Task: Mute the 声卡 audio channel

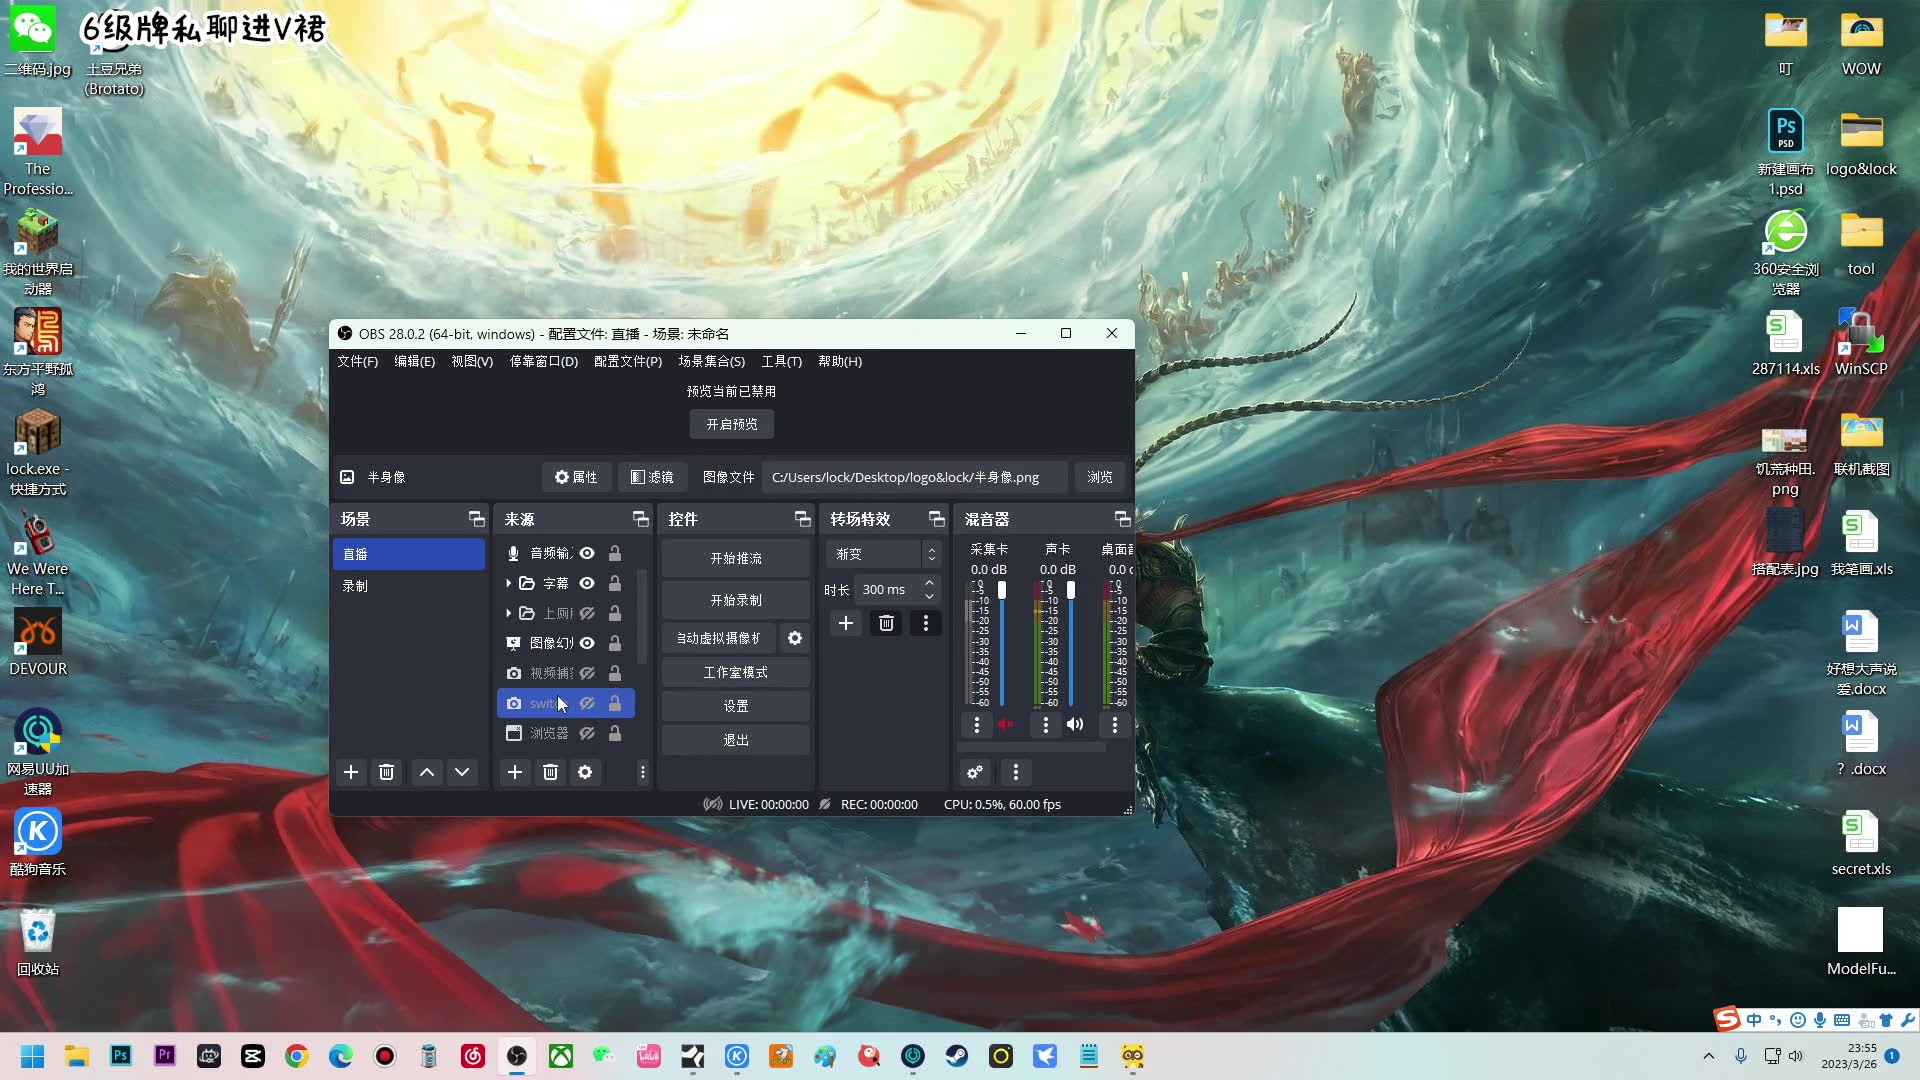Action: pyautogui.click(x=1075, y=724)
